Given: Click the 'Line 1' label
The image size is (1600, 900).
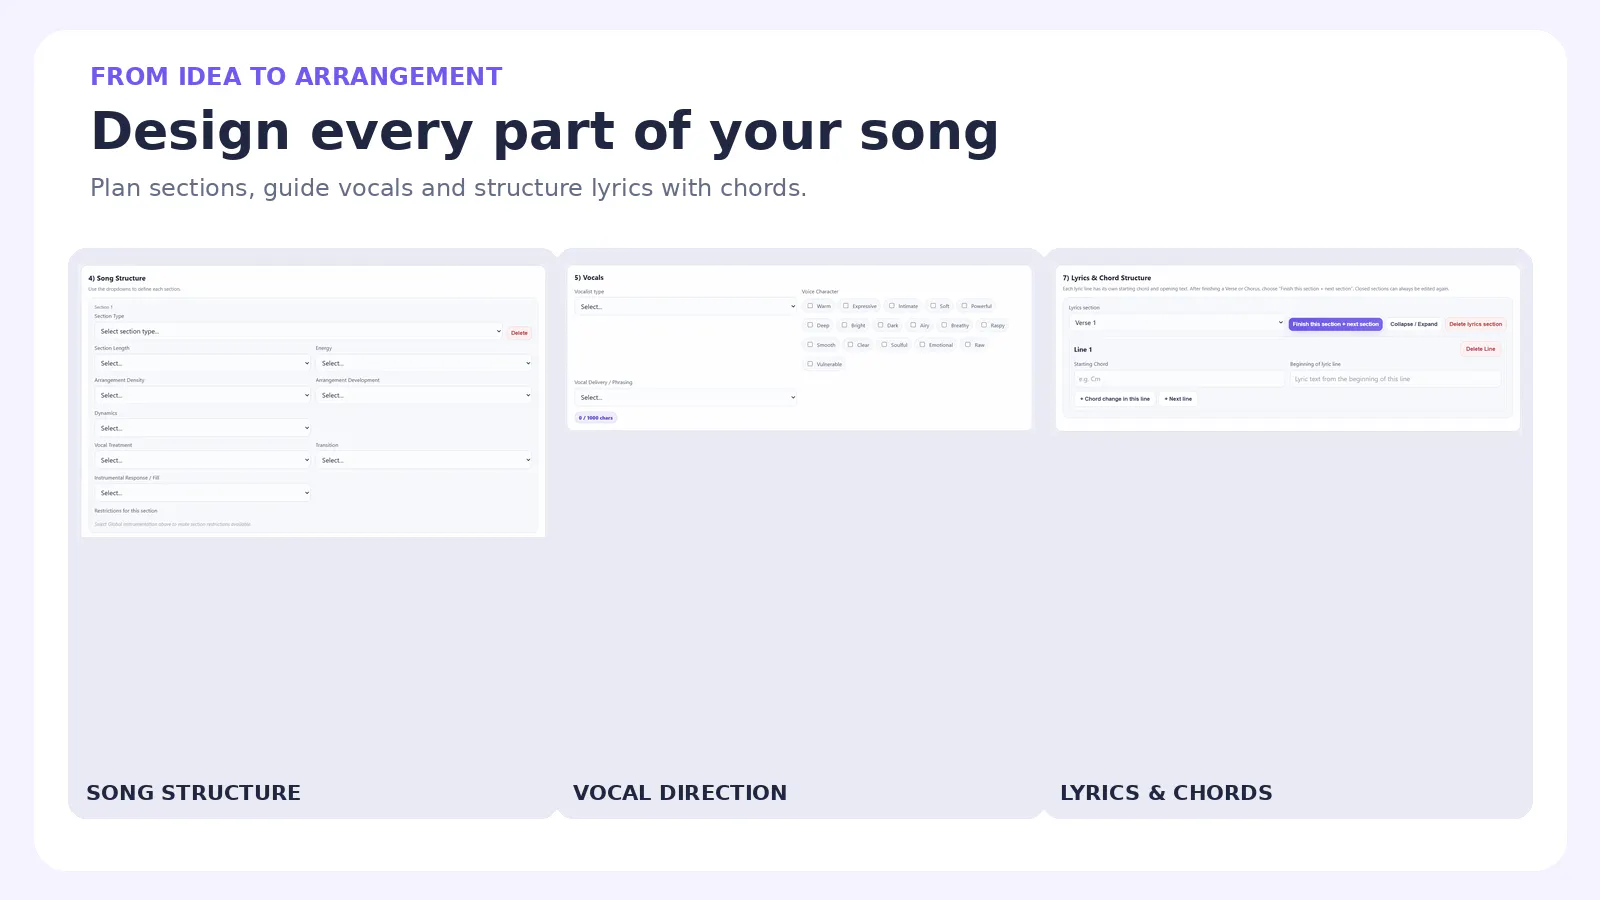Looking at the screenshot, I should pos(1083,350).
